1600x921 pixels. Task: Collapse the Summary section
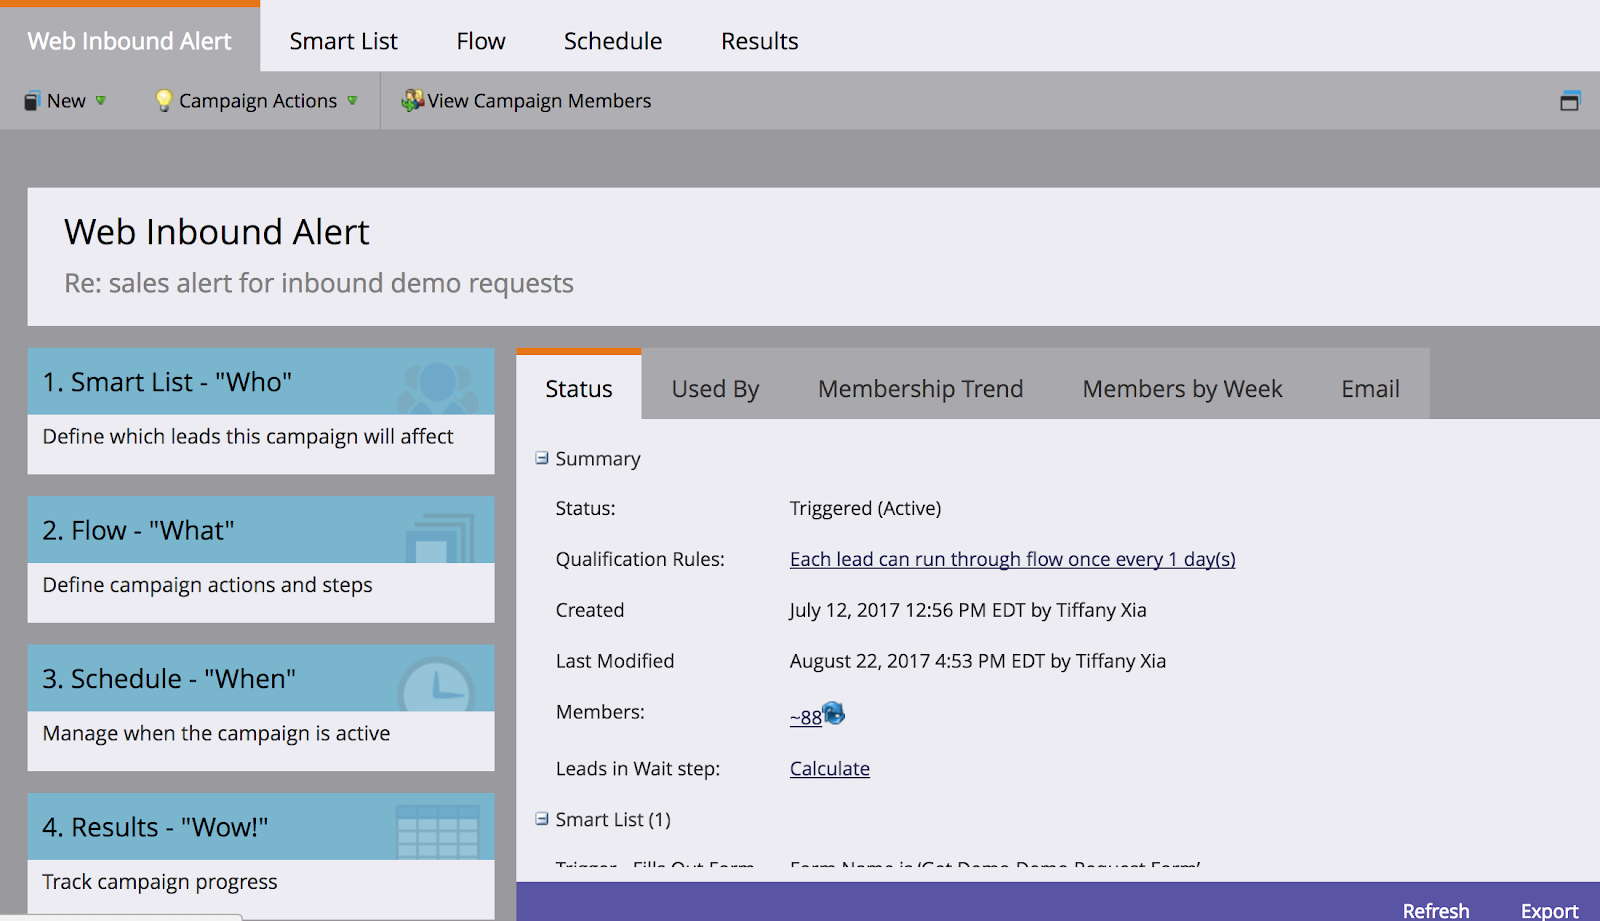[542, 458]
